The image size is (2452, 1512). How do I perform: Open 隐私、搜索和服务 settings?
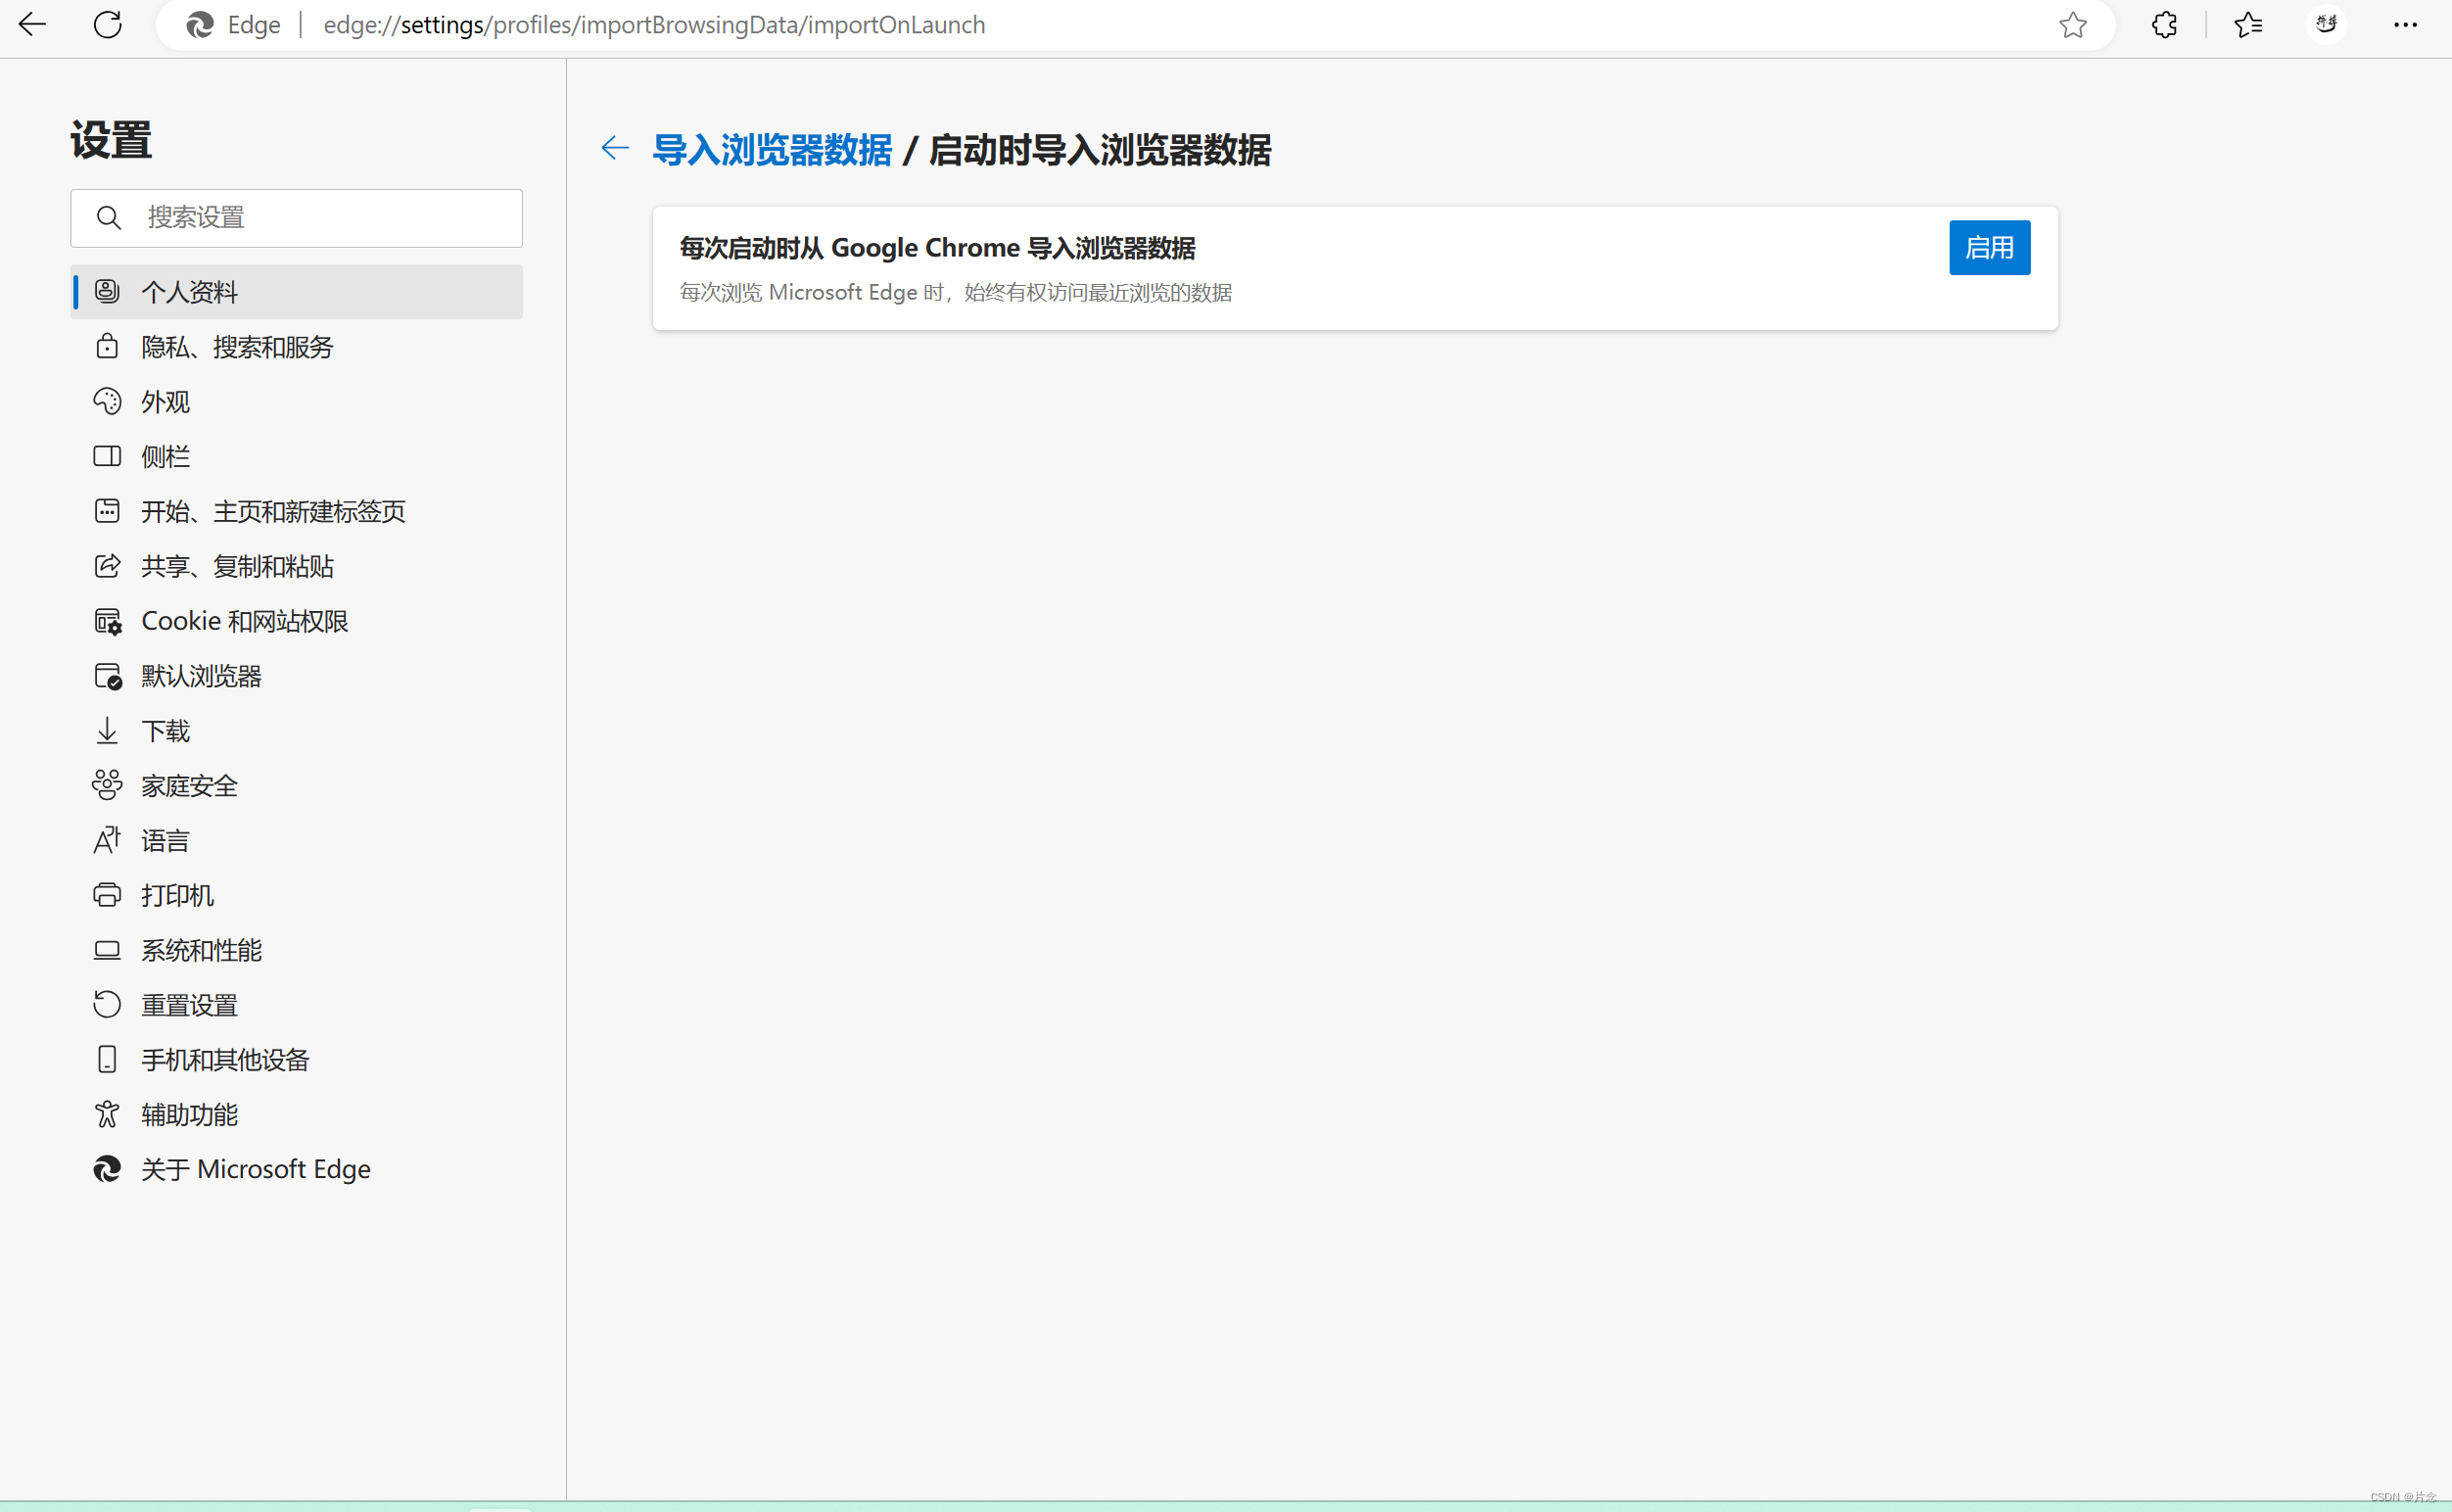click(237, 347)
